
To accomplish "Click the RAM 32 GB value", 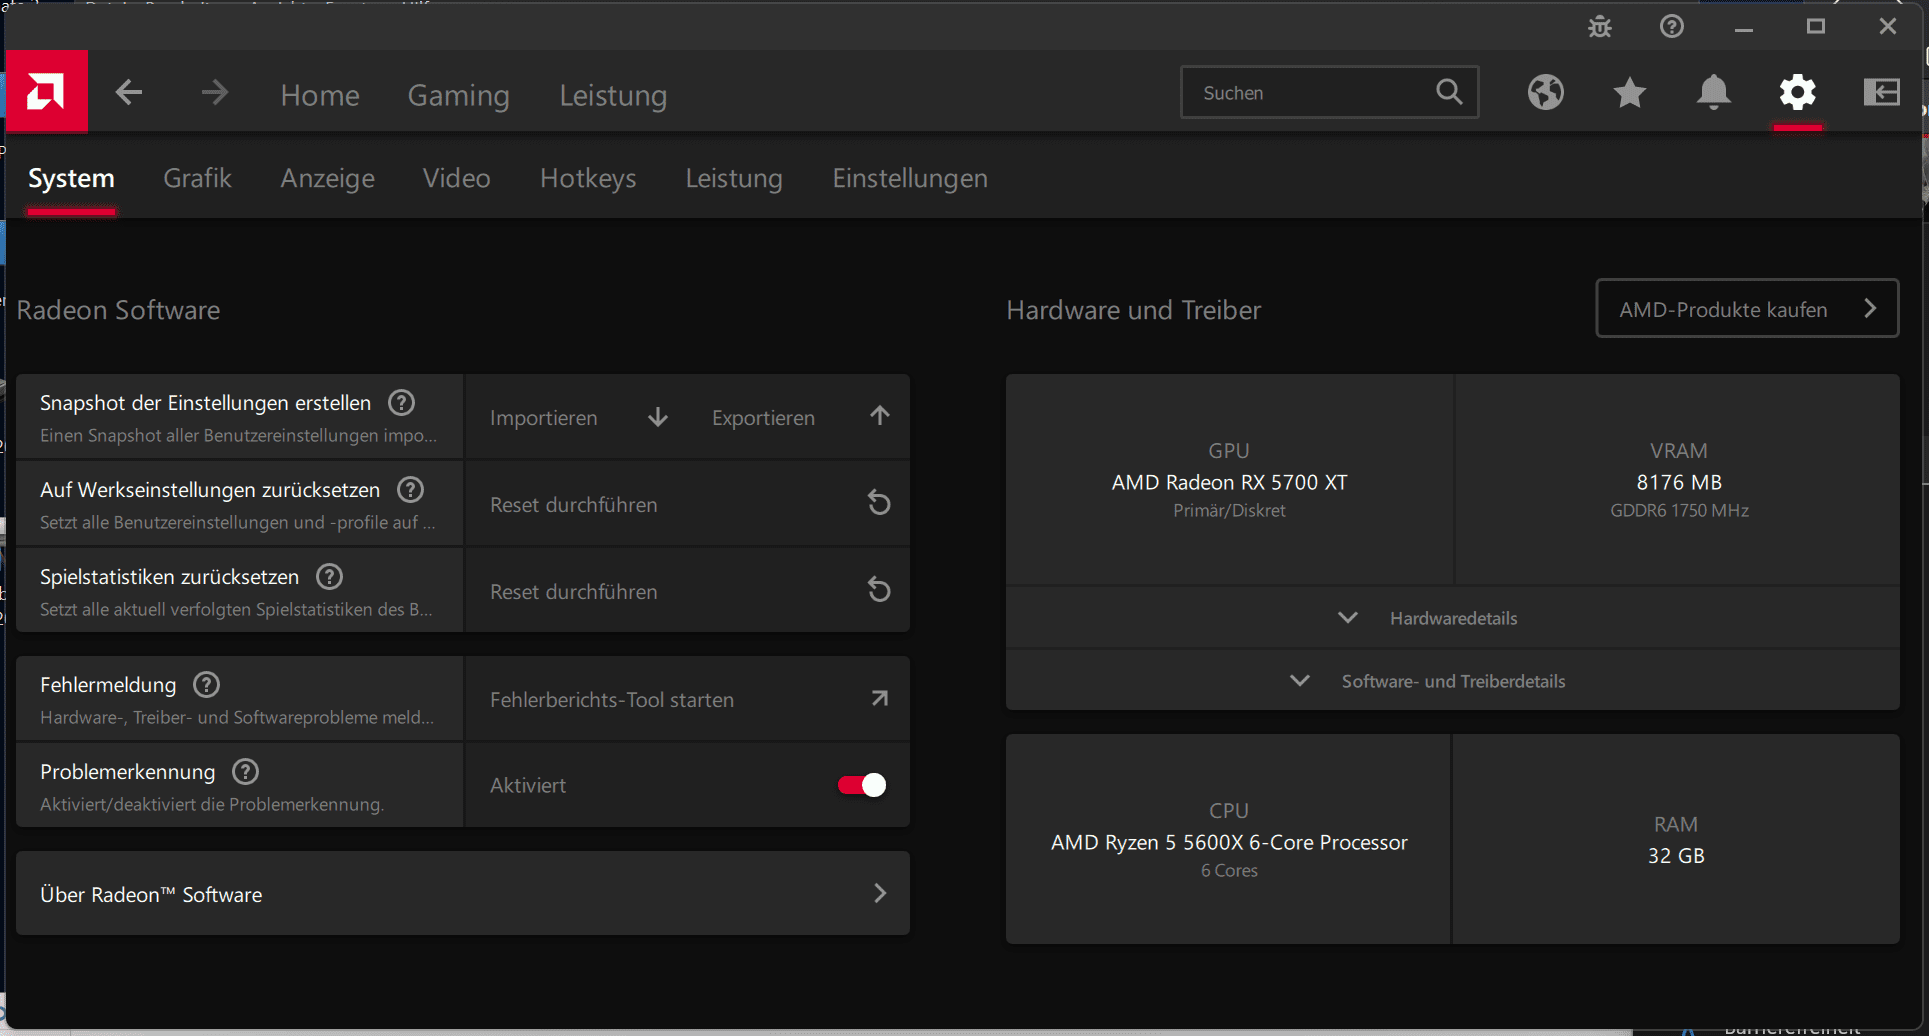I will (1676, 855).
